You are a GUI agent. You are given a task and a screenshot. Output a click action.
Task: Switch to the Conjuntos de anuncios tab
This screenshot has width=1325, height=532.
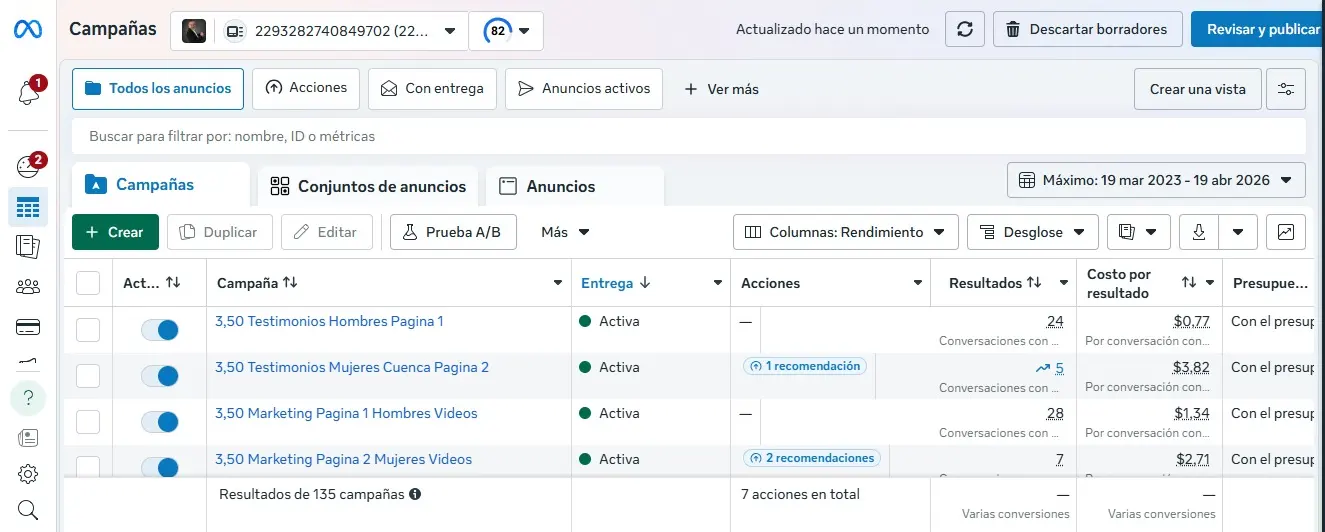coord(368,186)
